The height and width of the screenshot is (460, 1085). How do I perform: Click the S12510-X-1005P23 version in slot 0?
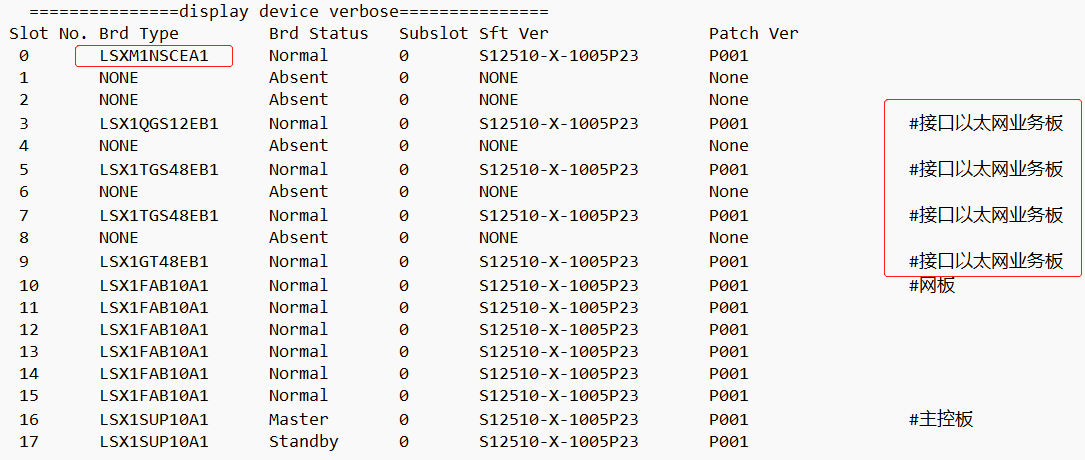tap(558, 55)
